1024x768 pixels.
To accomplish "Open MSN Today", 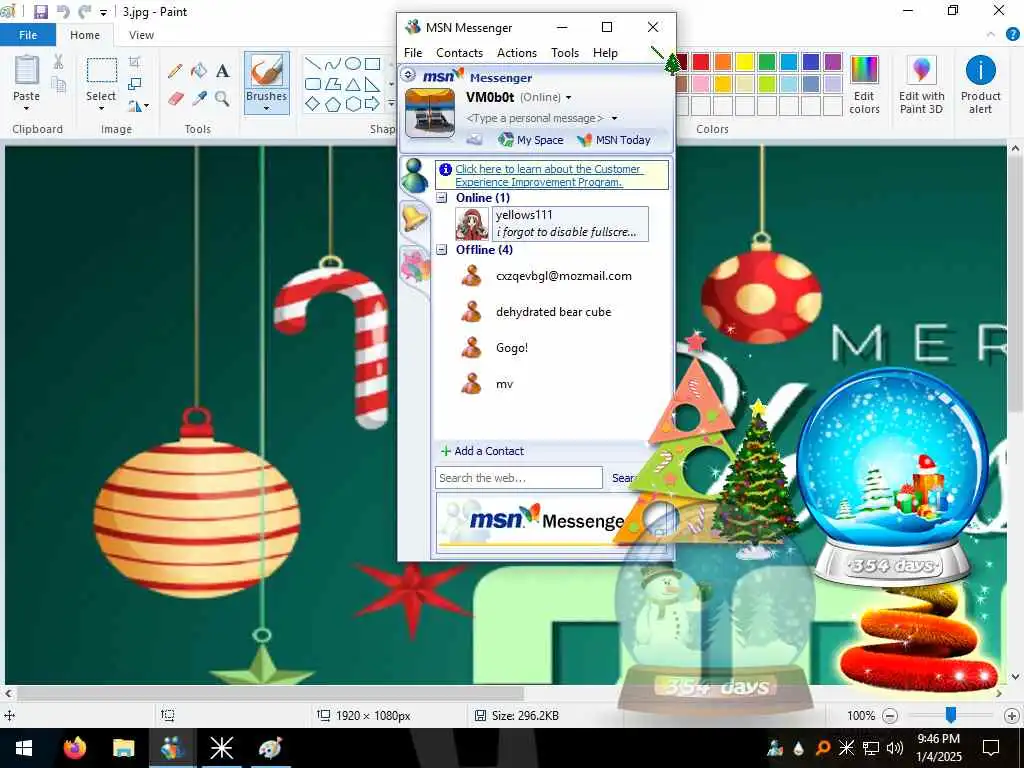I will coord(614,140).
